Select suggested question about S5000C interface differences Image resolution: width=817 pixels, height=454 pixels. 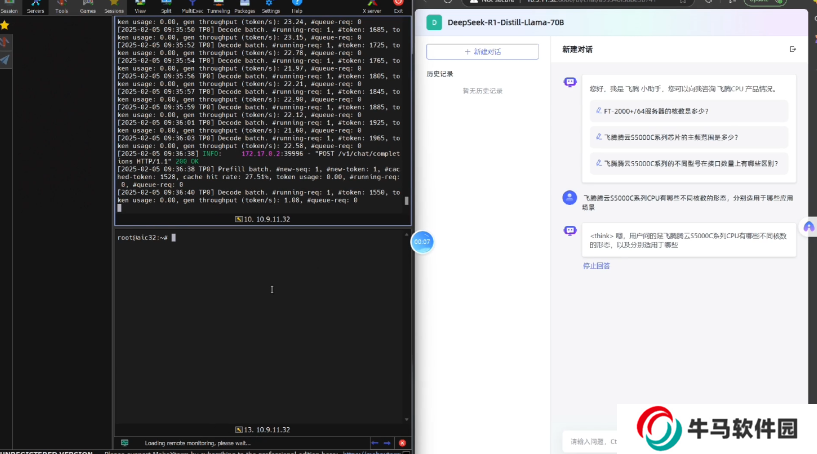click(x=690, y=162)
